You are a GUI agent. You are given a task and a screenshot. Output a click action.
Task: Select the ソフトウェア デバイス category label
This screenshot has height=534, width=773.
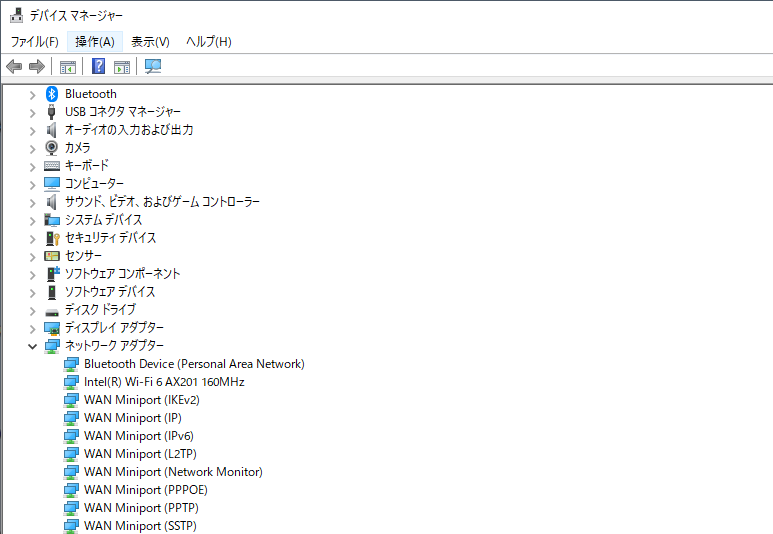point(110,292)
